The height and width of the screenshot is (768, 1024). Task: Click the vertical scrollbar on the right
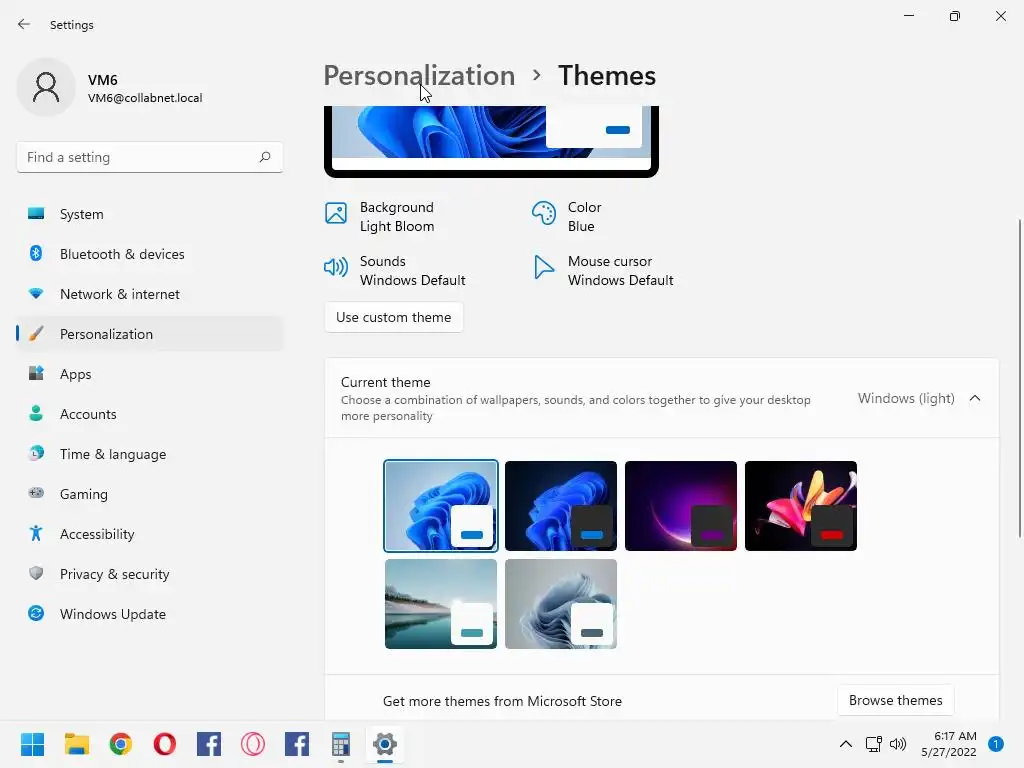[x=1019, y=379]
